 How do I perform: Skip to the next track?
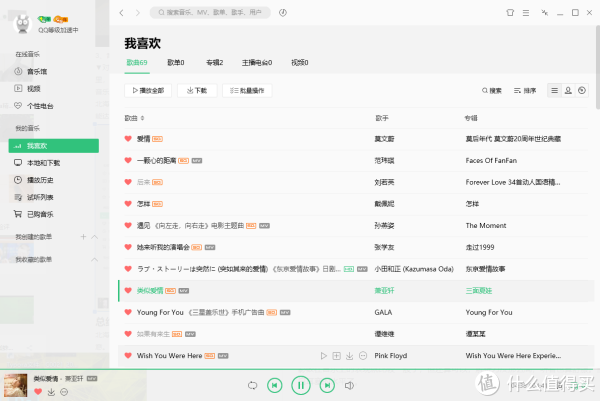click(x=327, y=385)
